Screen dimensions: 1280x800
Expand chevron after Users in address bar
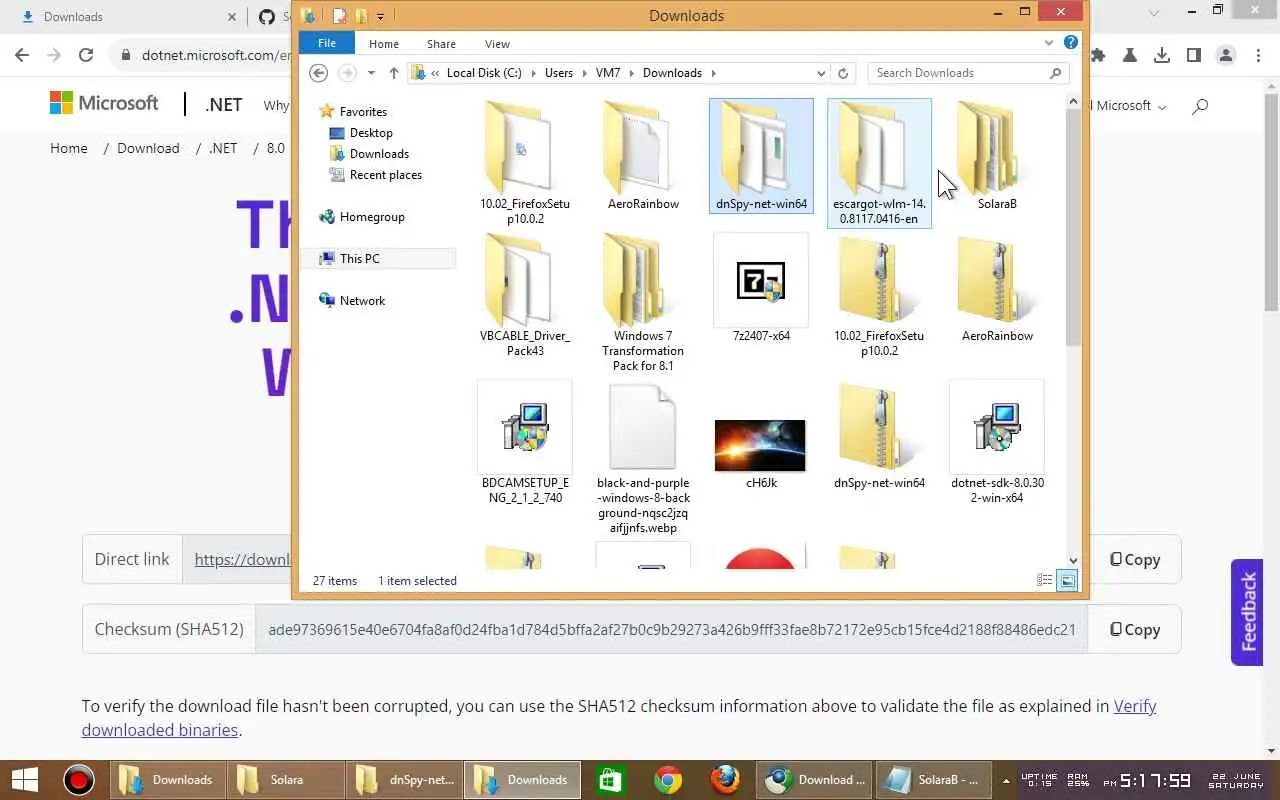click(585, 73)
